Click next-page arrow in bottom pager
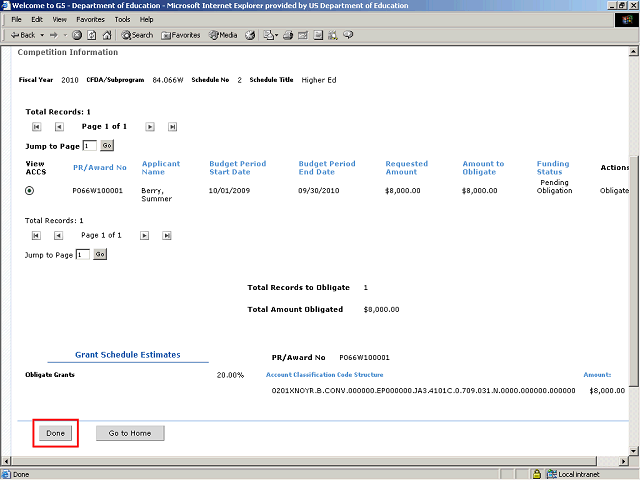 point(144,236)
